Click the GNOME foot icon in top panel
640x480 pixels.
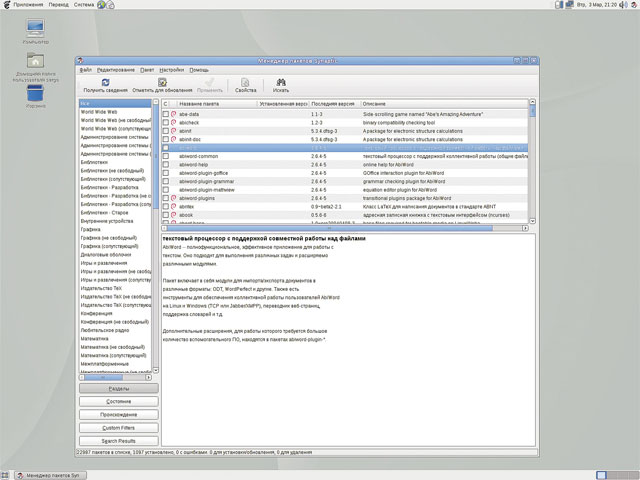coord(6,4)
